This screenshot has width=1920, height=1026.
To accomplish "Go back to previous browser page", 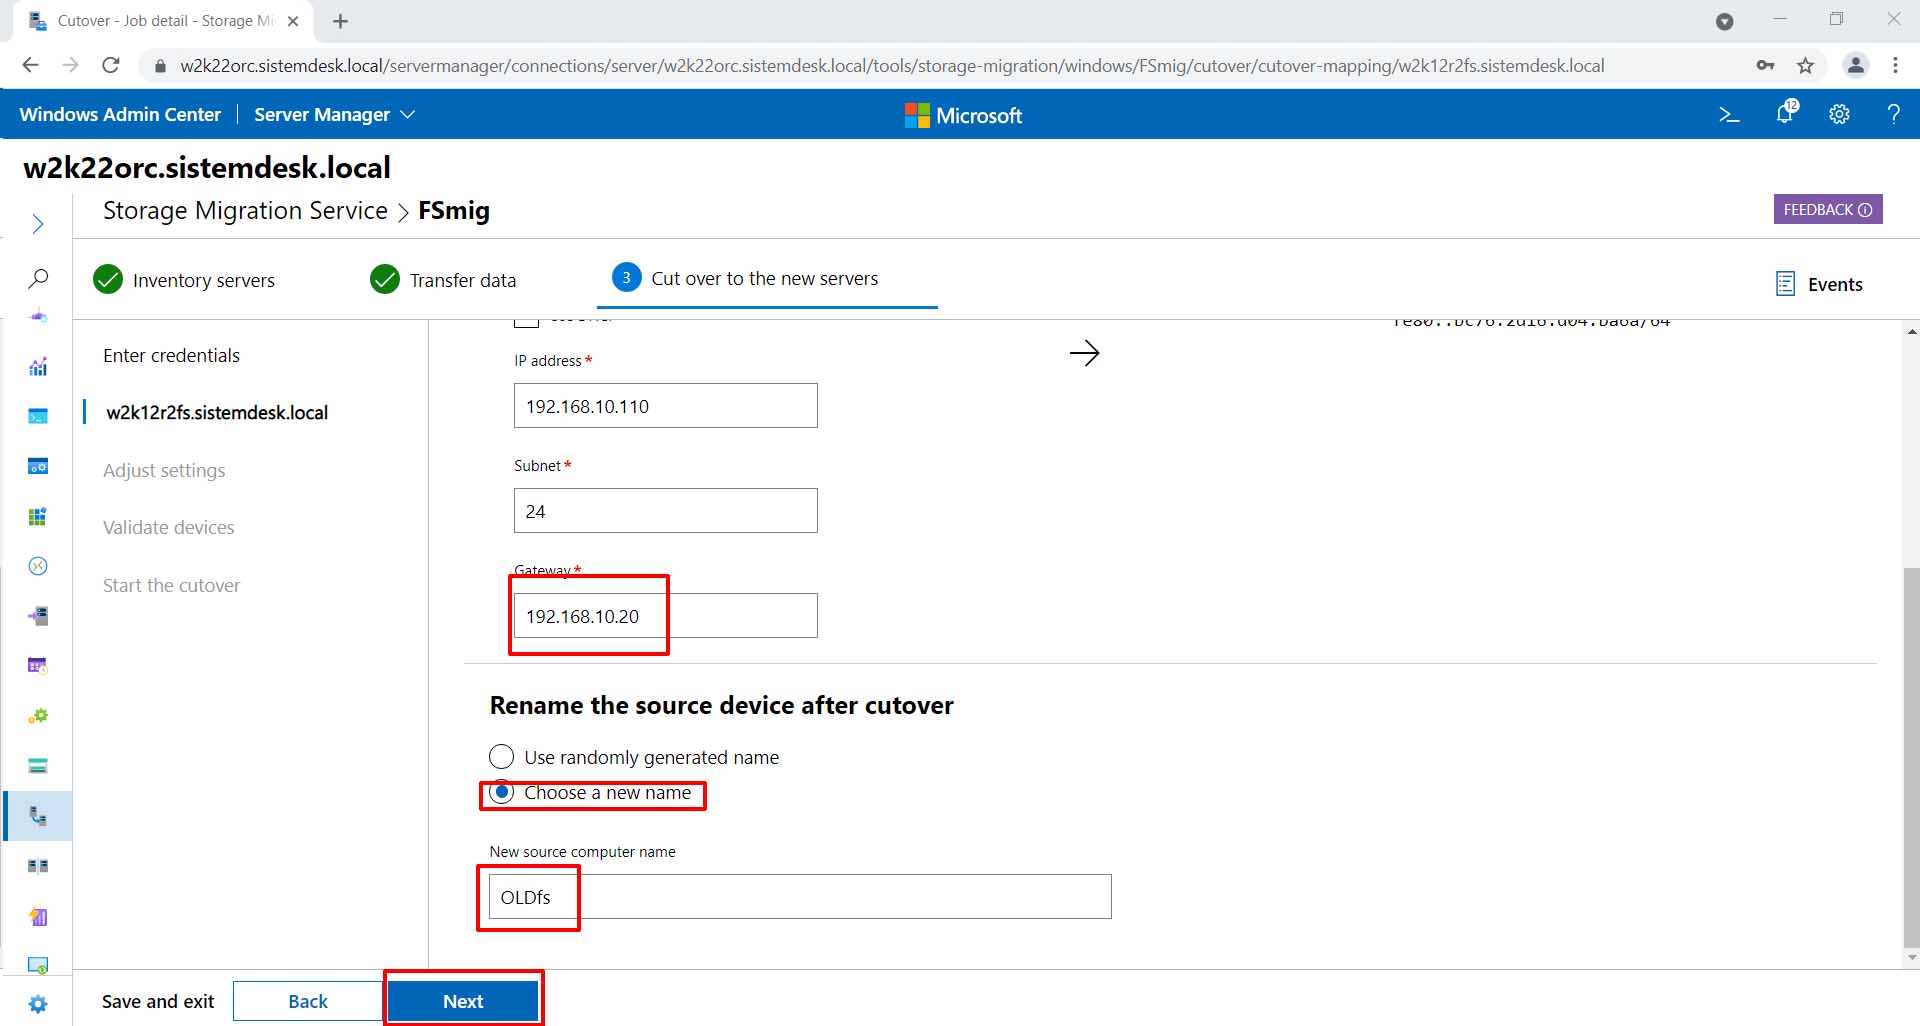I will tap(30, 66).
